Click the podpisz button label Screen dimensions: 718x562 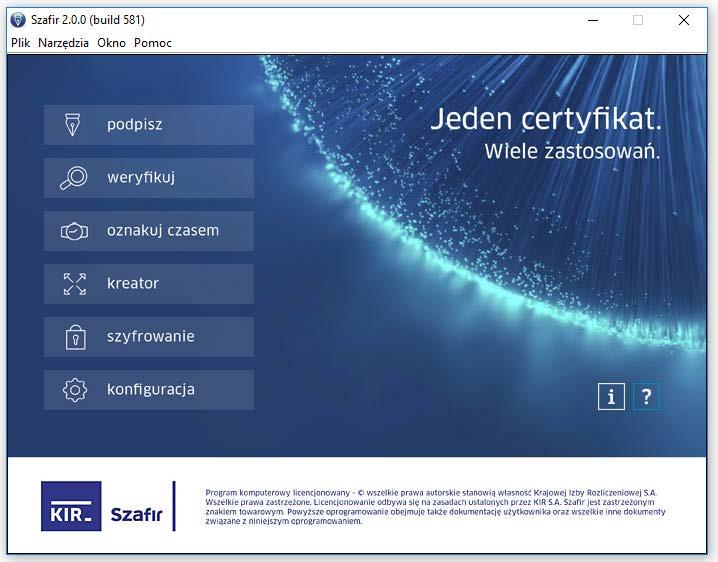135,125
